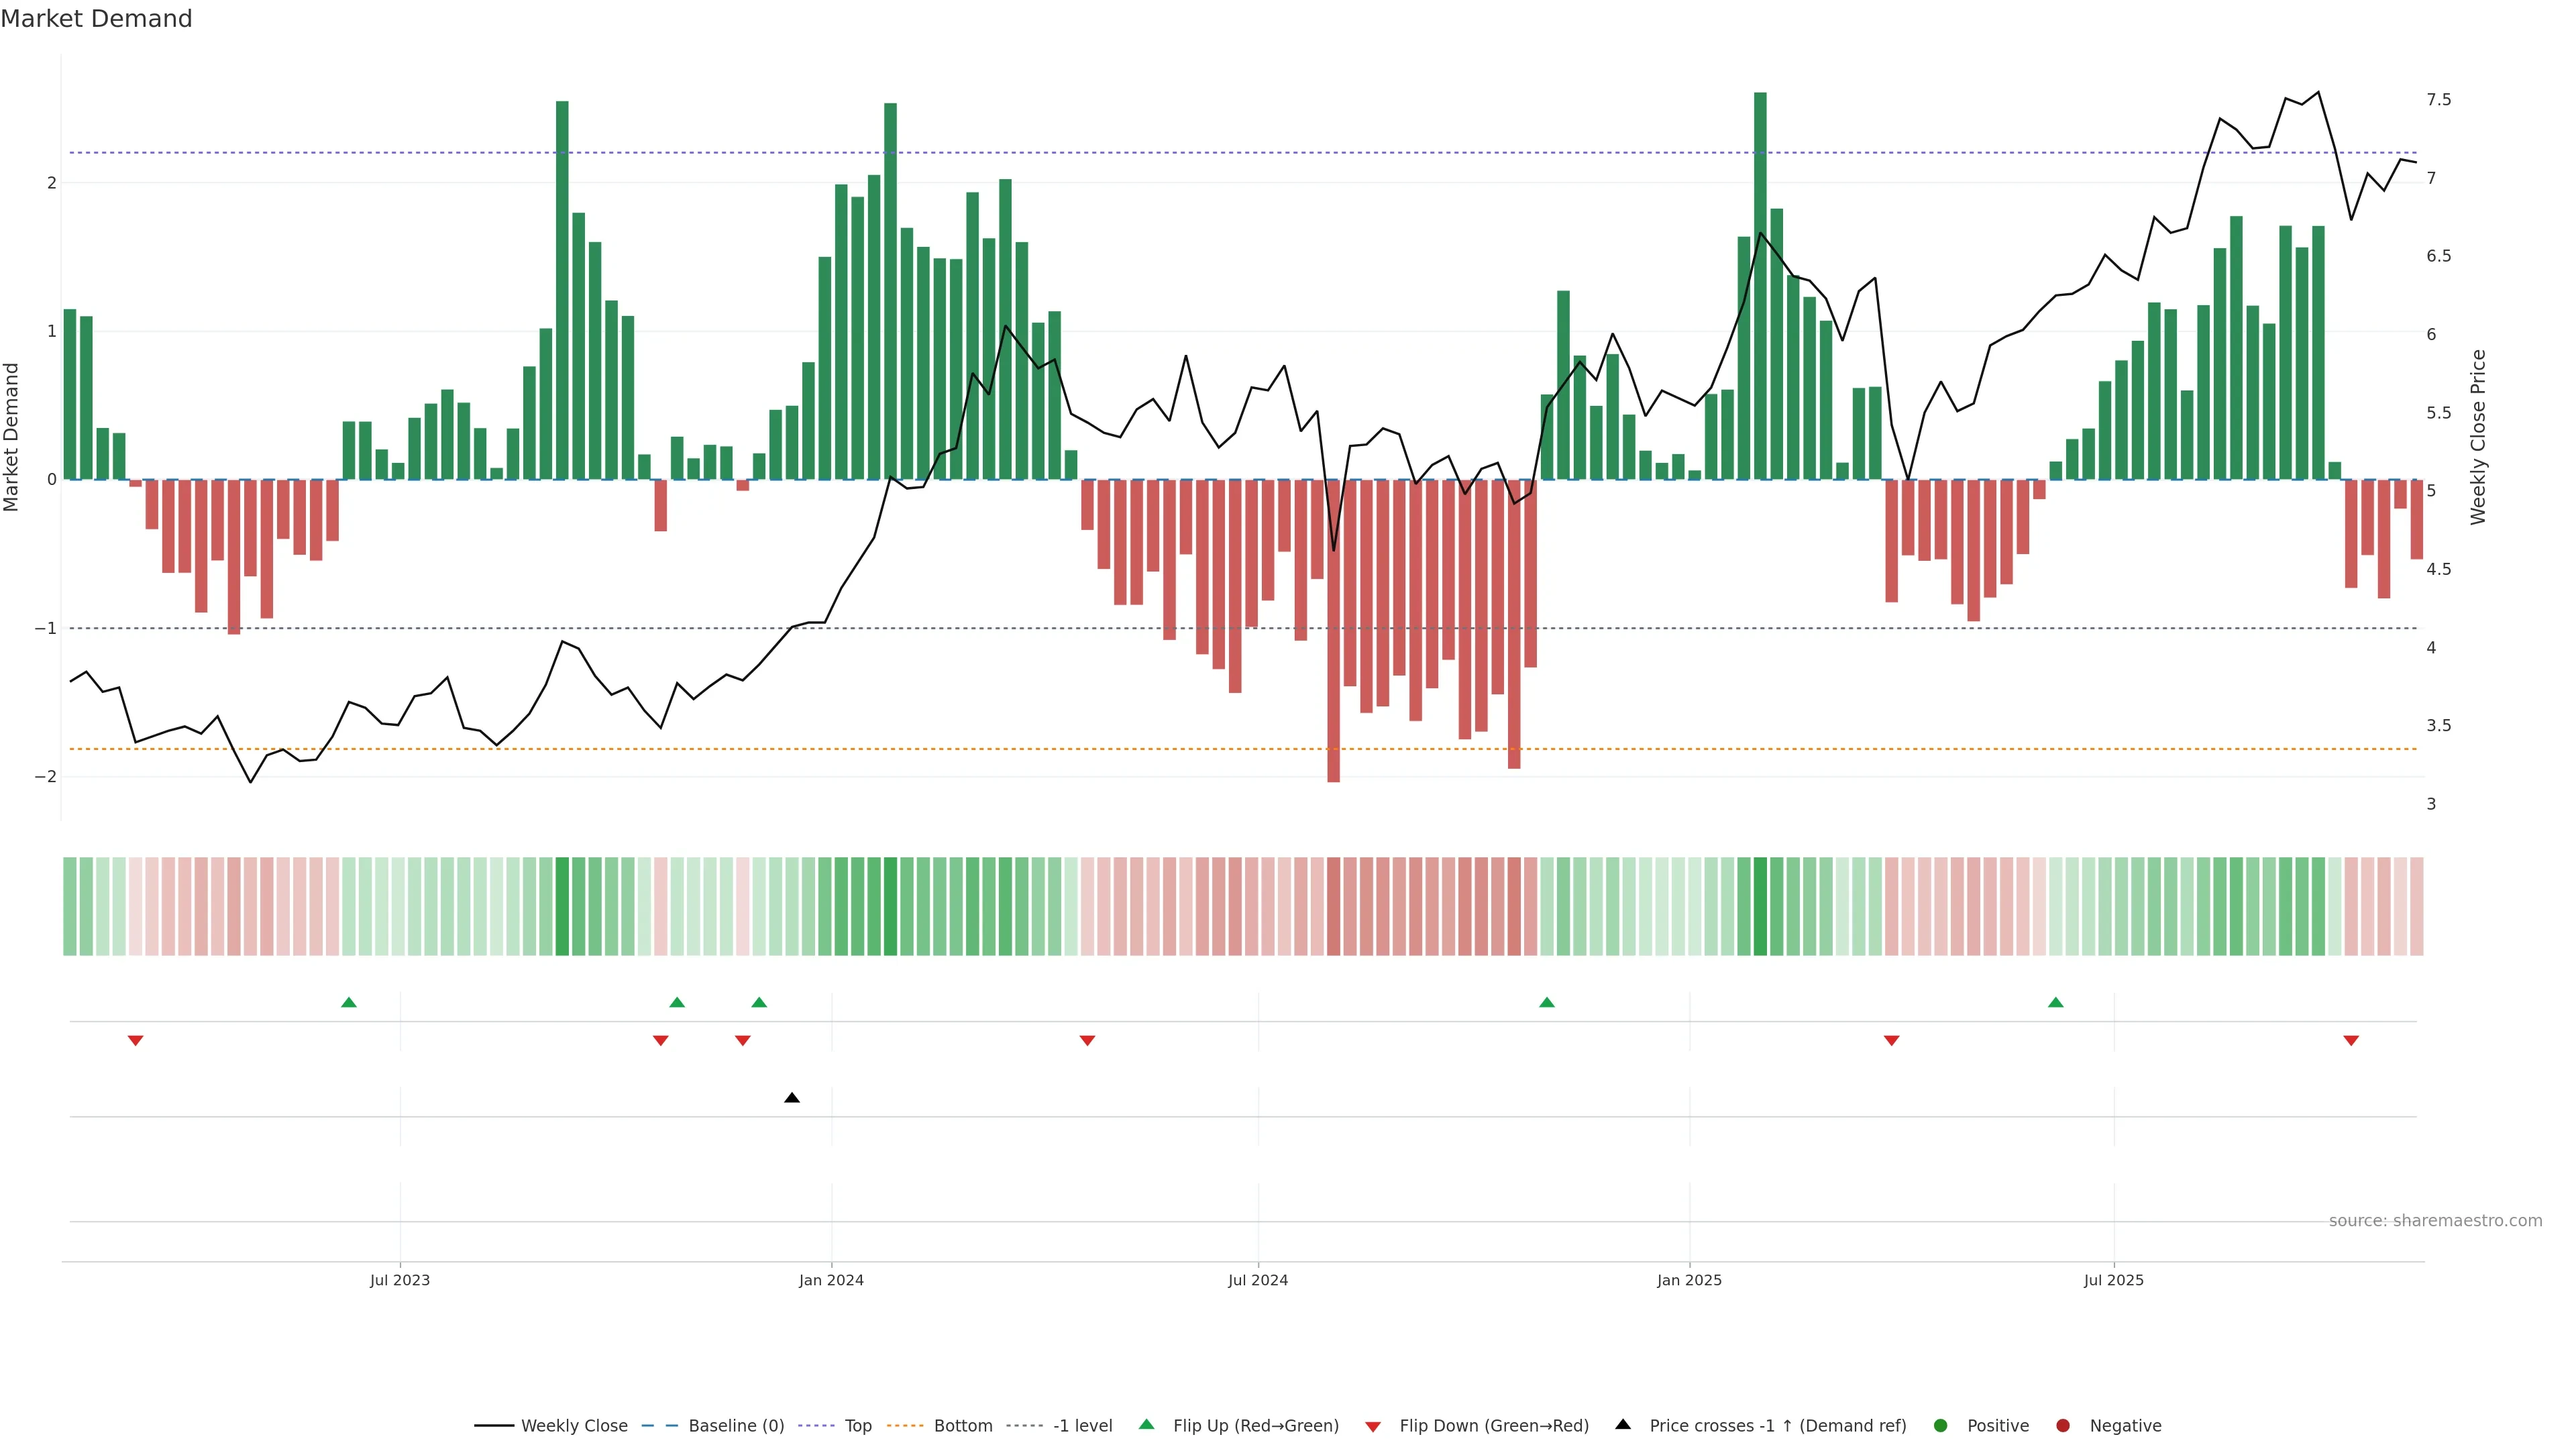Image resolution: width=2576 pixels, height=1449 pixels.
Task: Click the black price-cross triangle marker on the chart
Action: 792,1098
